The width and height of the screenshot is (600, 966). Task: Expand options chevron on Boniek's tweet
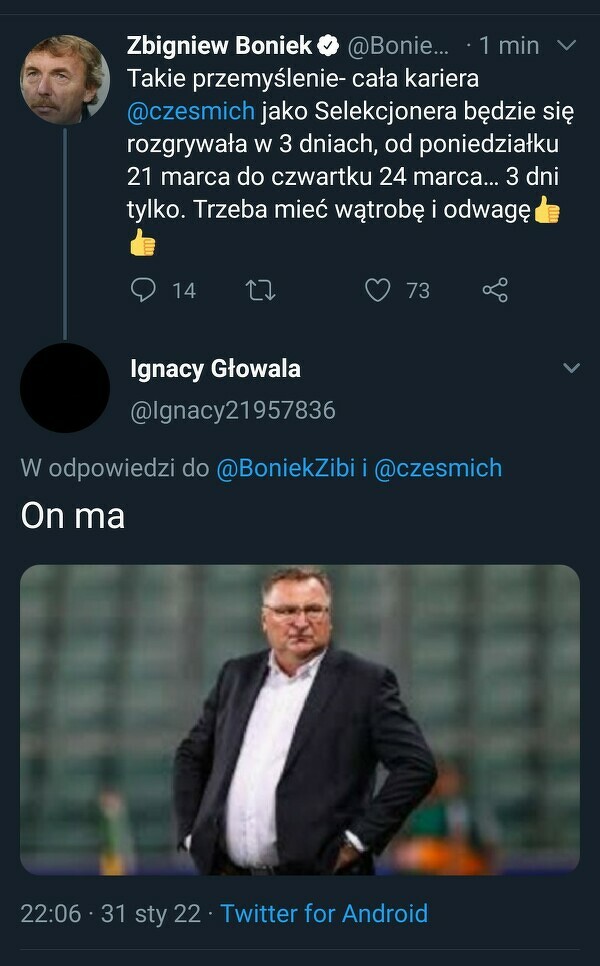pos(566,45)
